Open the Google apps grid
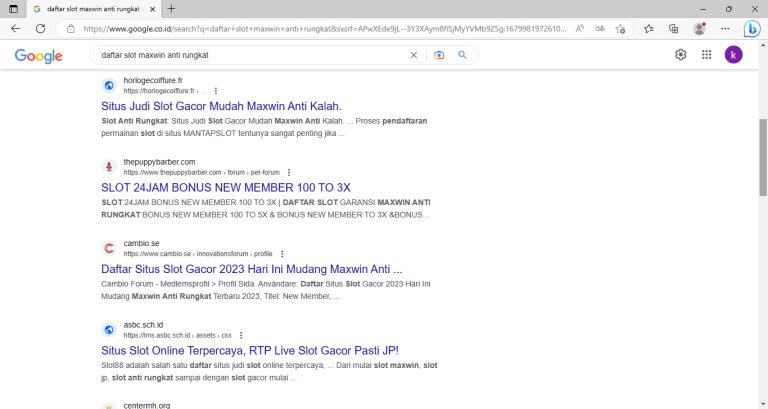768x409 pixels. [x=706, y=54]
